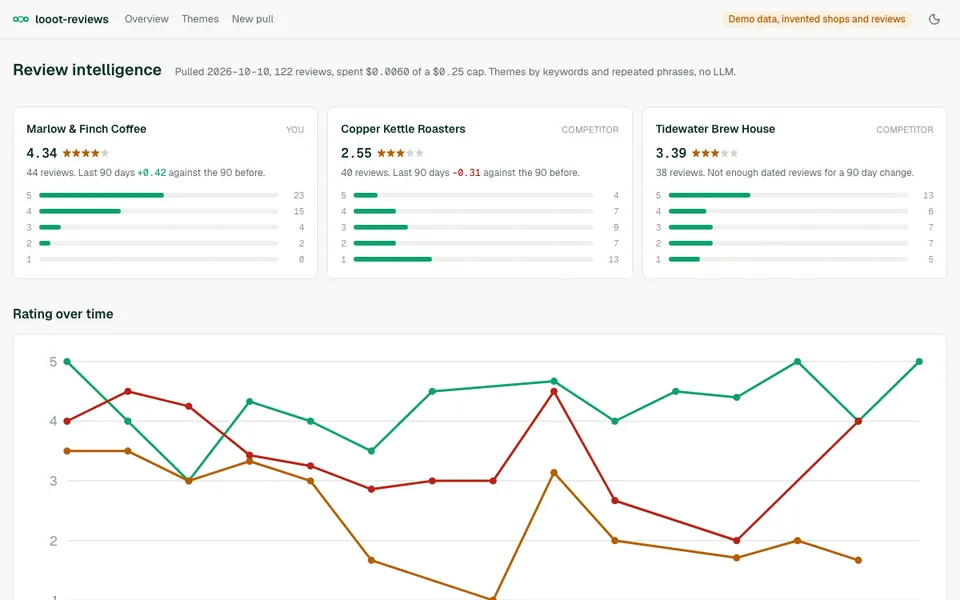Click the last red point on the chart
960x600 pixels.
(858, 421)
